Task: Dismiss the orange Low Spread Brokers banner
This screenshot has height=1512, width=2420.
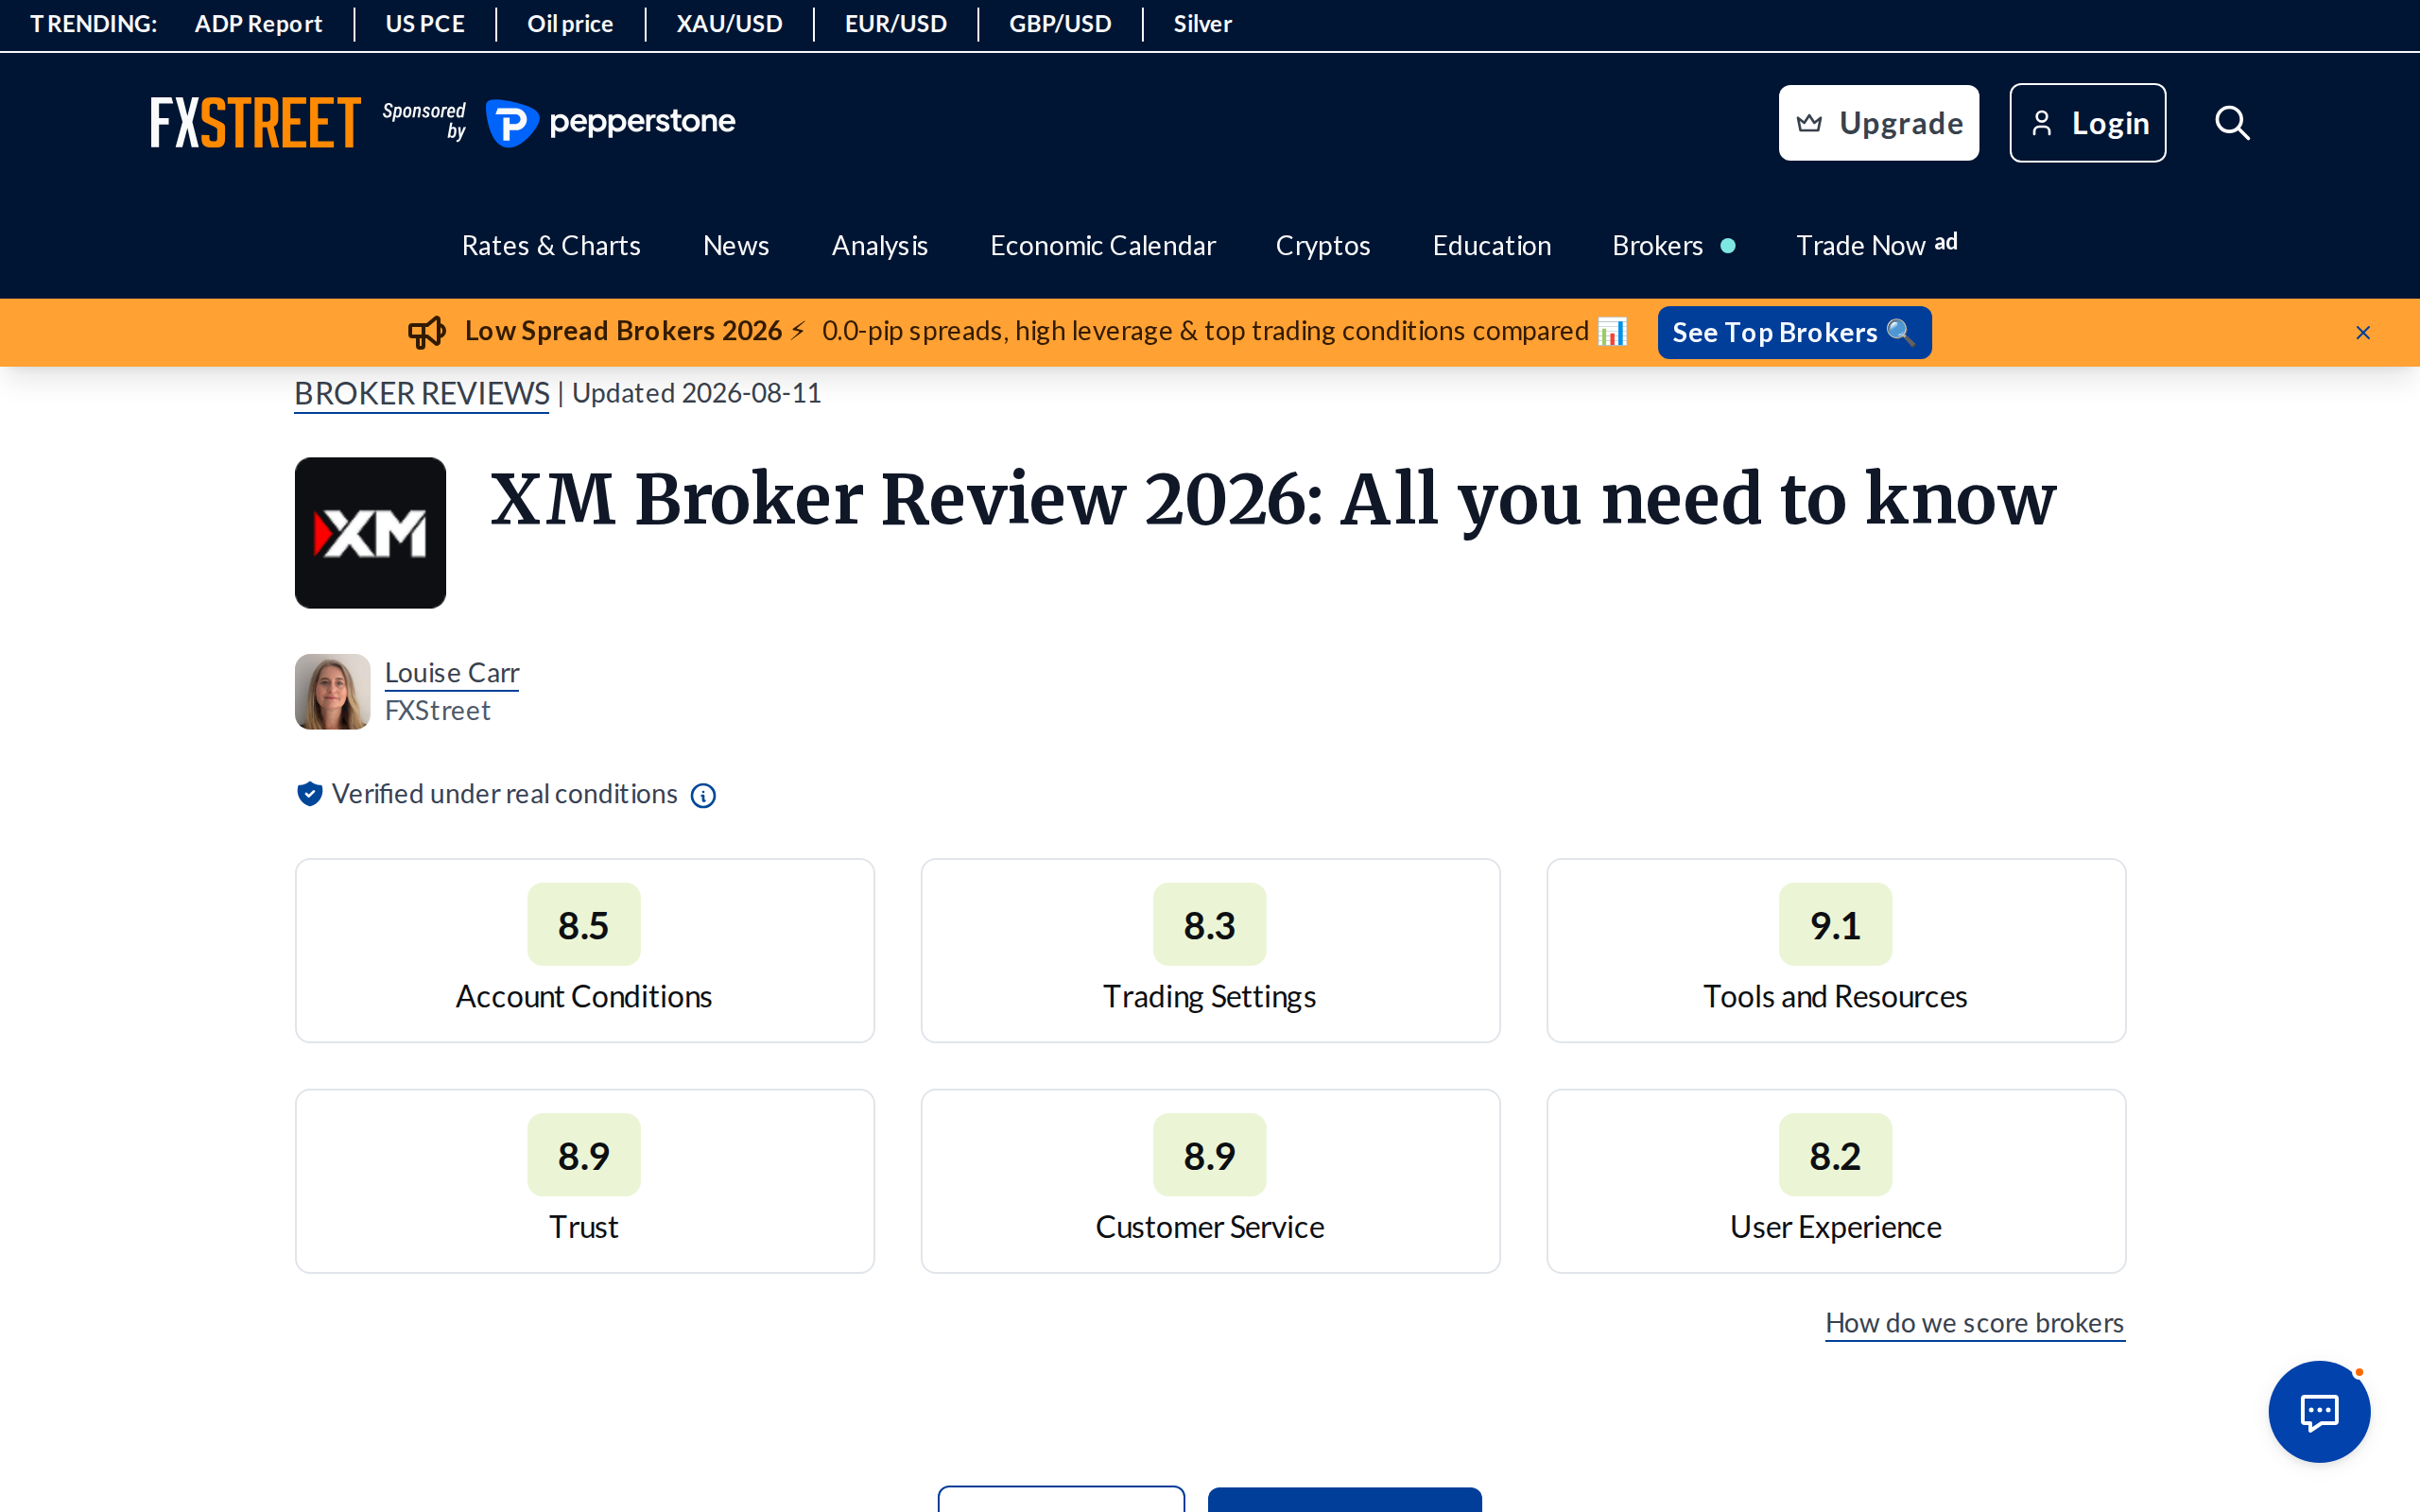Action: pyautogui.click(x=2363, y=333)
